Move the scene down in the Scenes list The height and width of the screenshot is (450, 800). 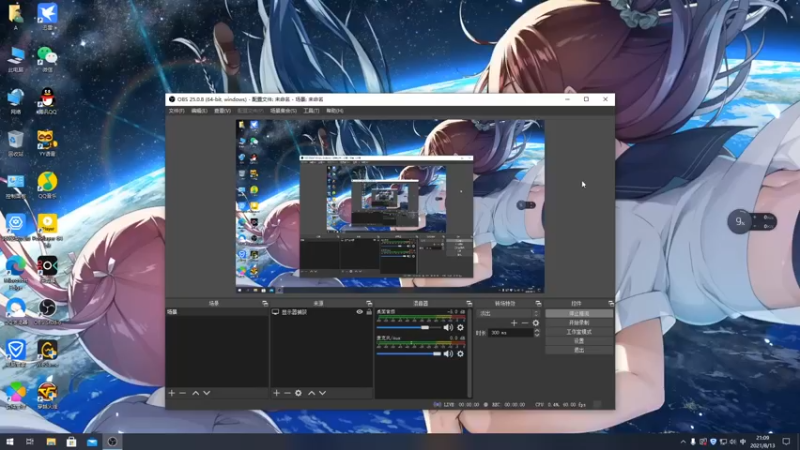coord(207,393)
